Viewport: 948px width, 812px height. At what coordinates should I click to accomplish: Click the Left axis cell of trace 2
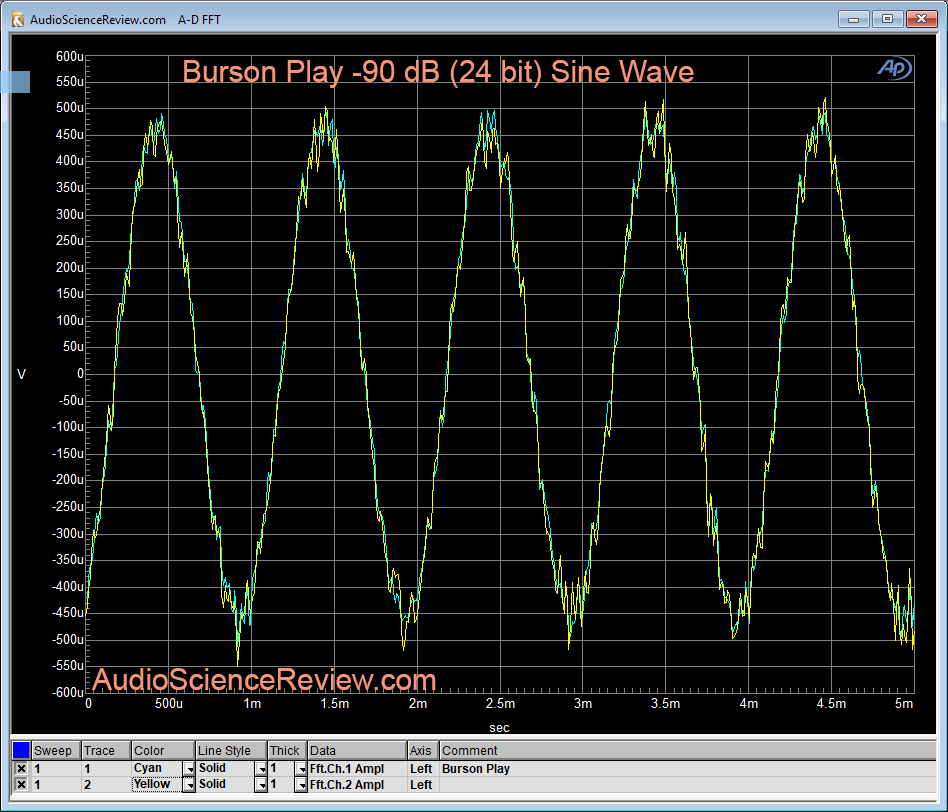point(421,784)
